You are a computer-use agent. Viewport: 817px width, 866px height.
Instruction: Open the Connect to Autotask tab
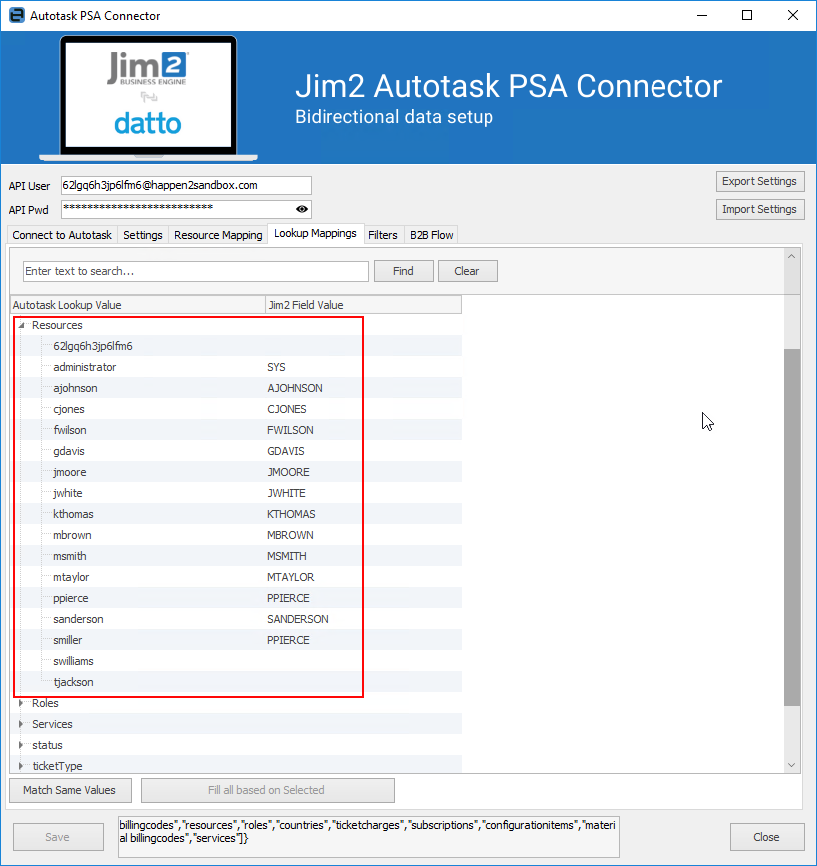pyautogui.click(x=62, y=235)
